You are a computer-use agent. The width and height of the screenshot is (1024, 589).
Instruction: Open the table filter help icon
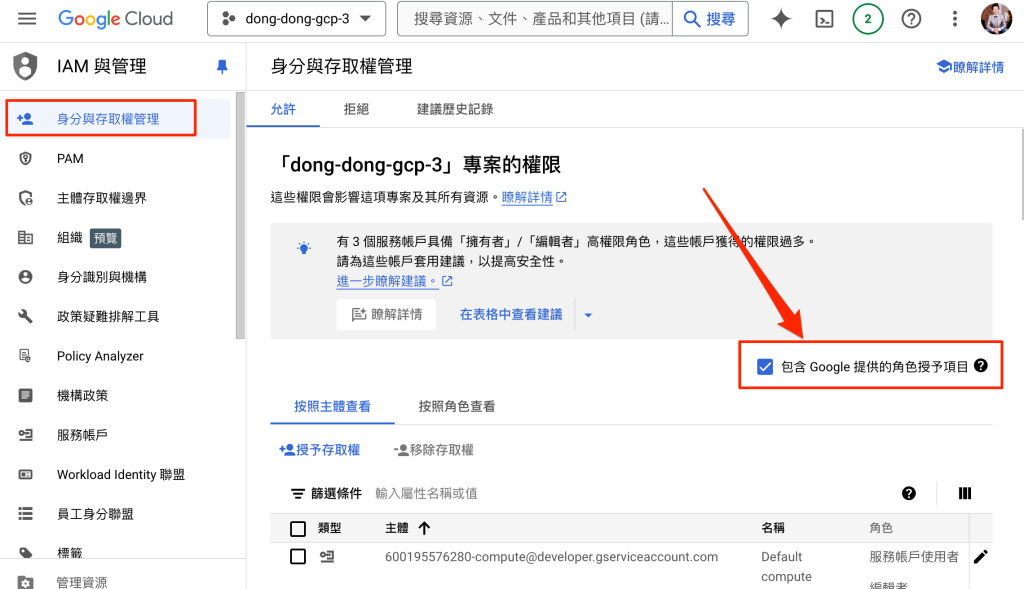[x=908, y=494]
